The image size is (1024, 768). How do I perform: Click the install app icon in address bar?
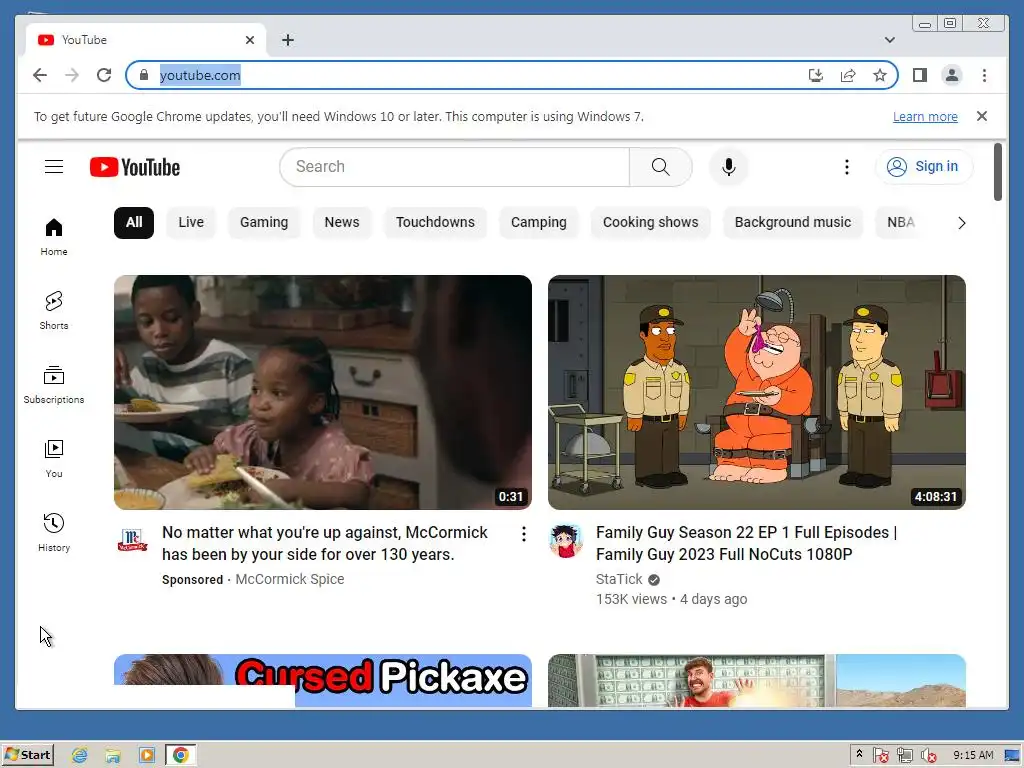816,75
